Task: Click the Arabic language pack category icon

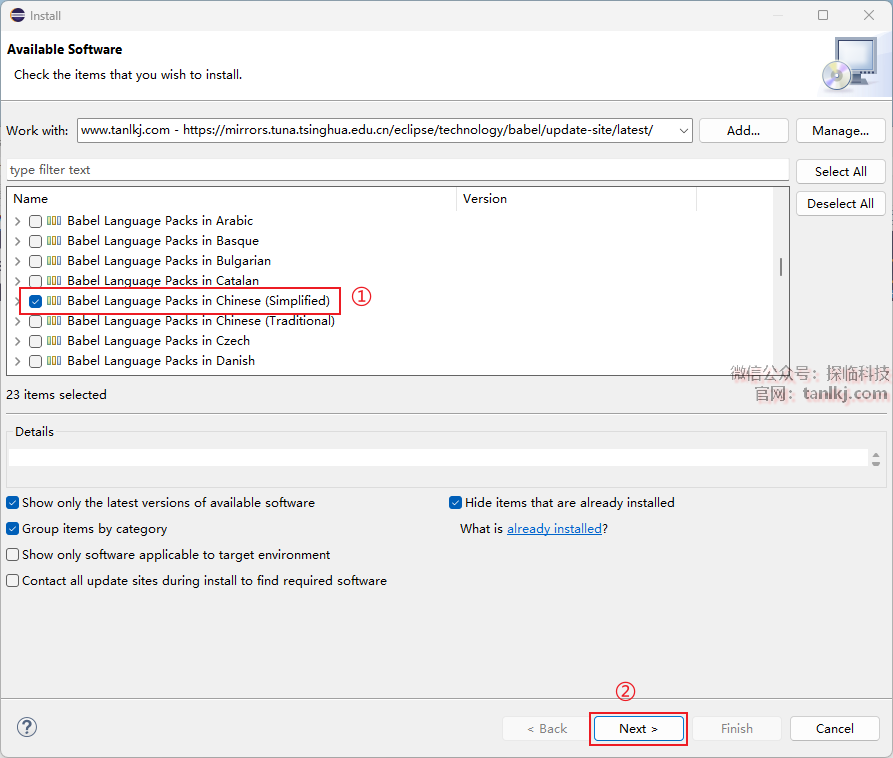Action: (54, 221)
